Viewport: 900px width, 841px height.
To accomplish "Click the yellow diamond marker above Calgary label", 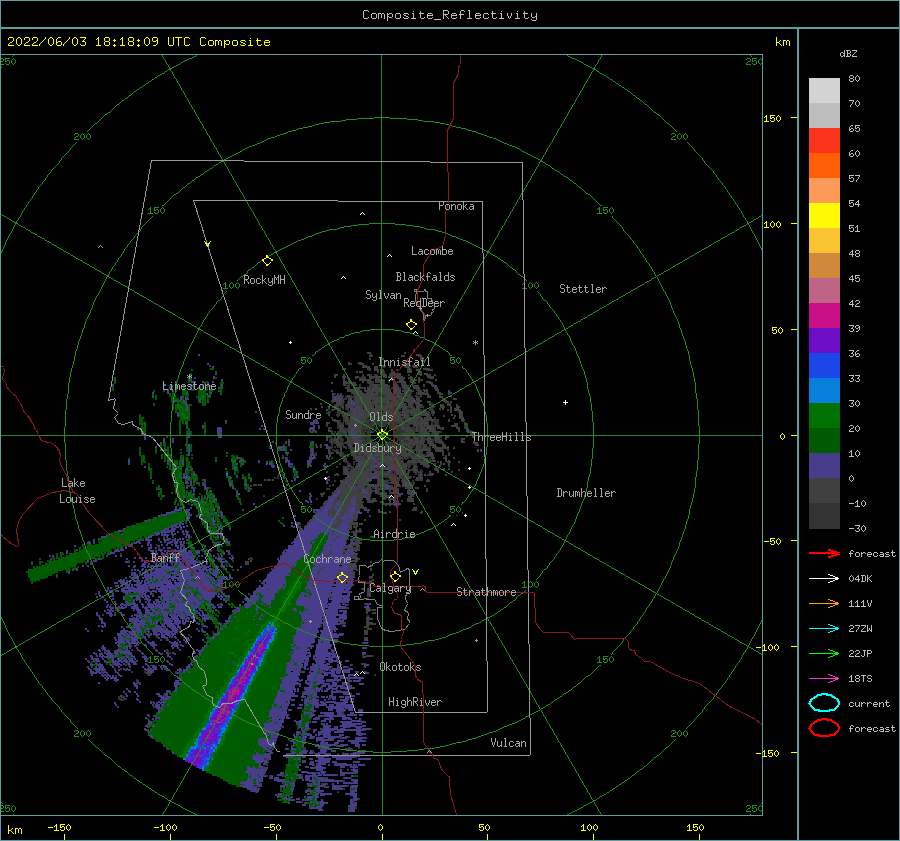I will pos(395,576).
